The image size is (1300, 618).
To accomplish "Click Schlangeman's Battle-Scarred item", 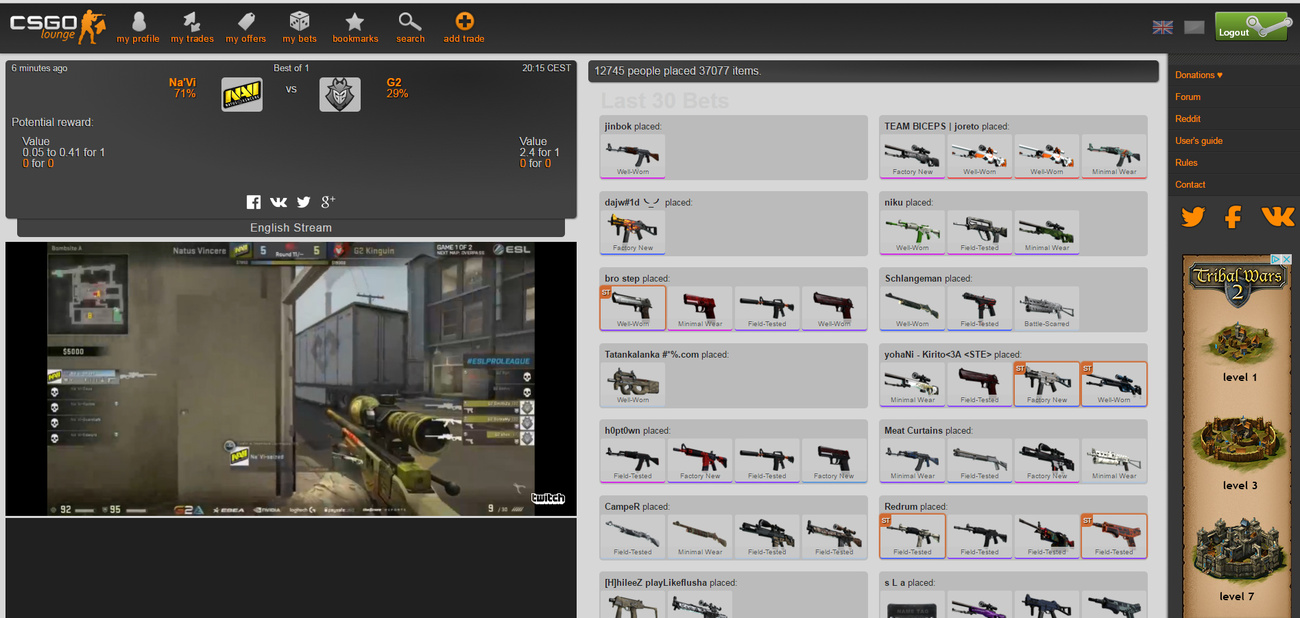I will pos(1047,308).
